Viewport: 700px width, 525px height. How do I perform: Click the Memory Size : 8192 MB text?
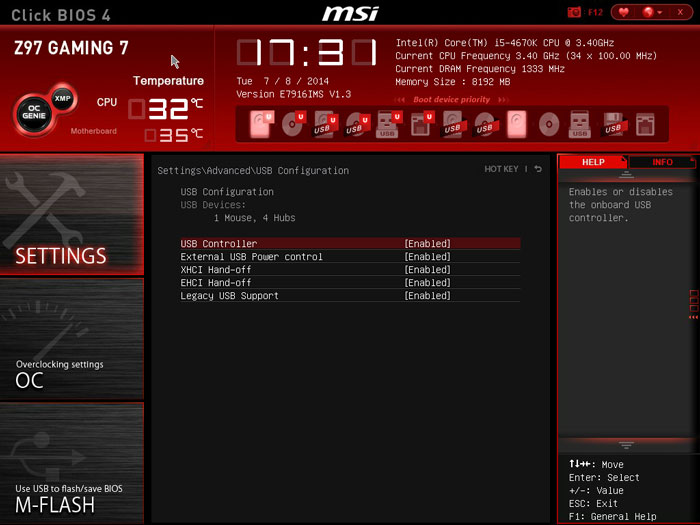pyautogui.click(x=453, y=82)
